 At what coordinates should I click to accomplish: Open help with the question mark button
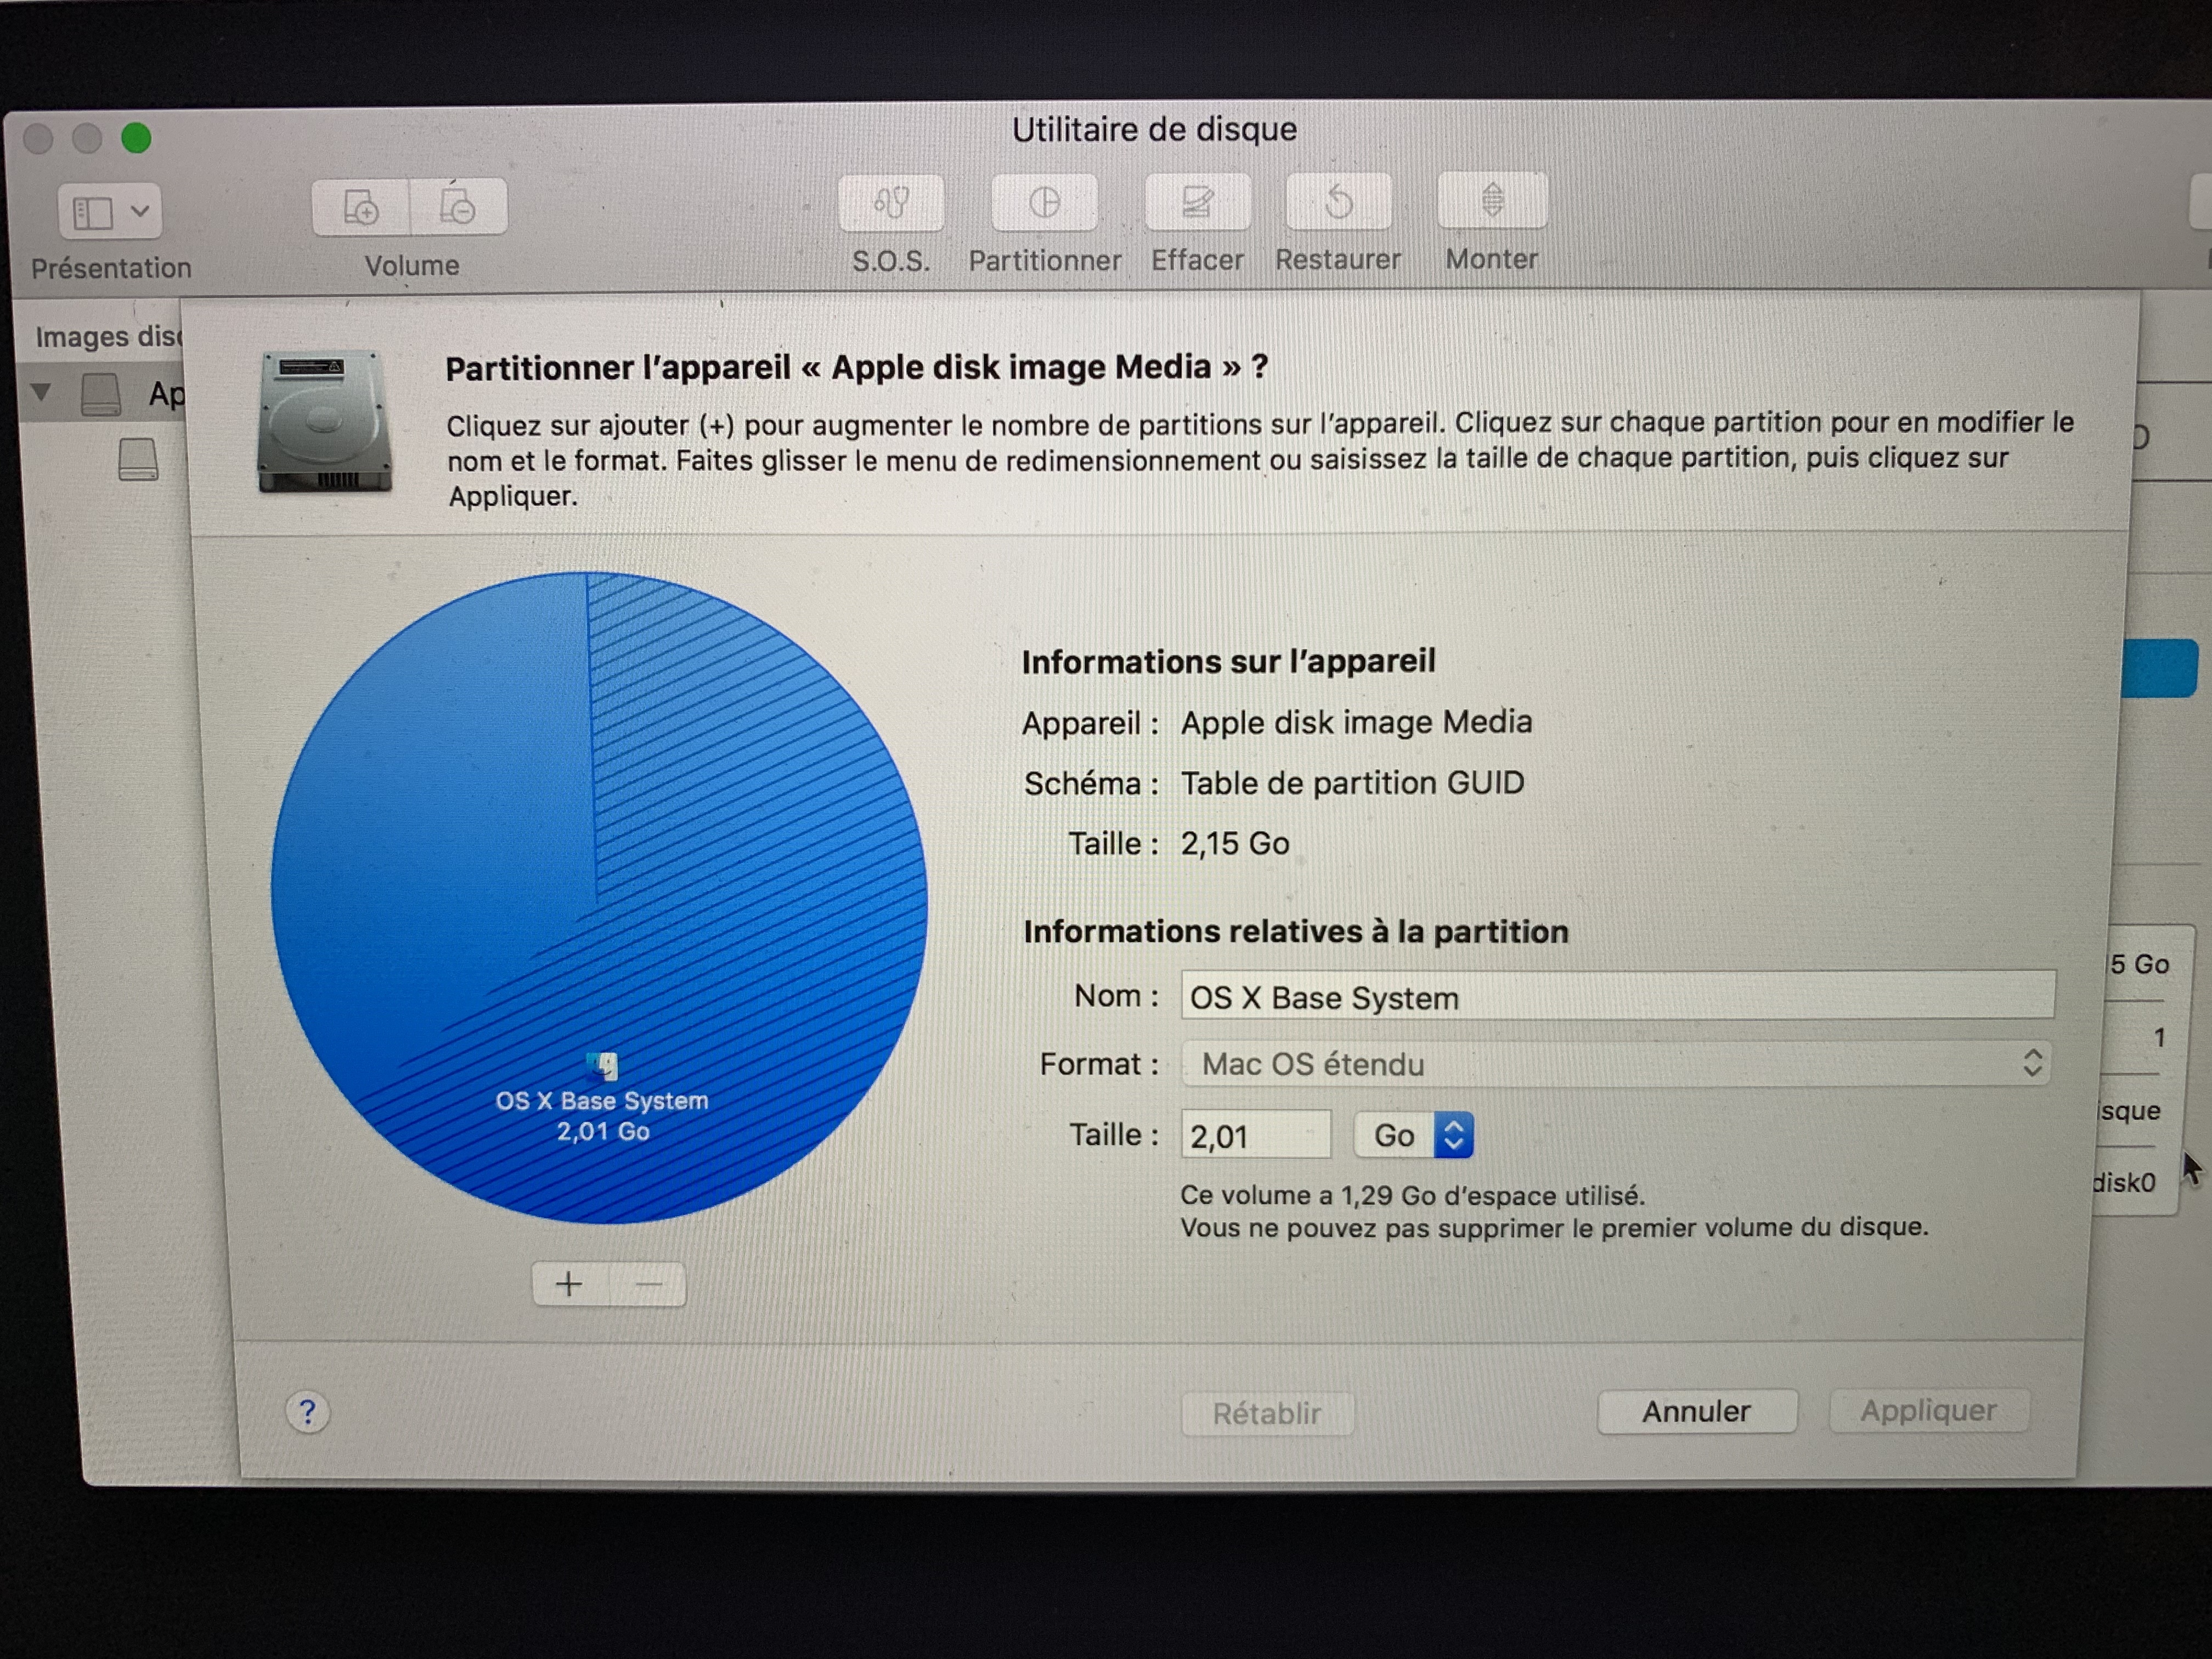[307, 1412]
